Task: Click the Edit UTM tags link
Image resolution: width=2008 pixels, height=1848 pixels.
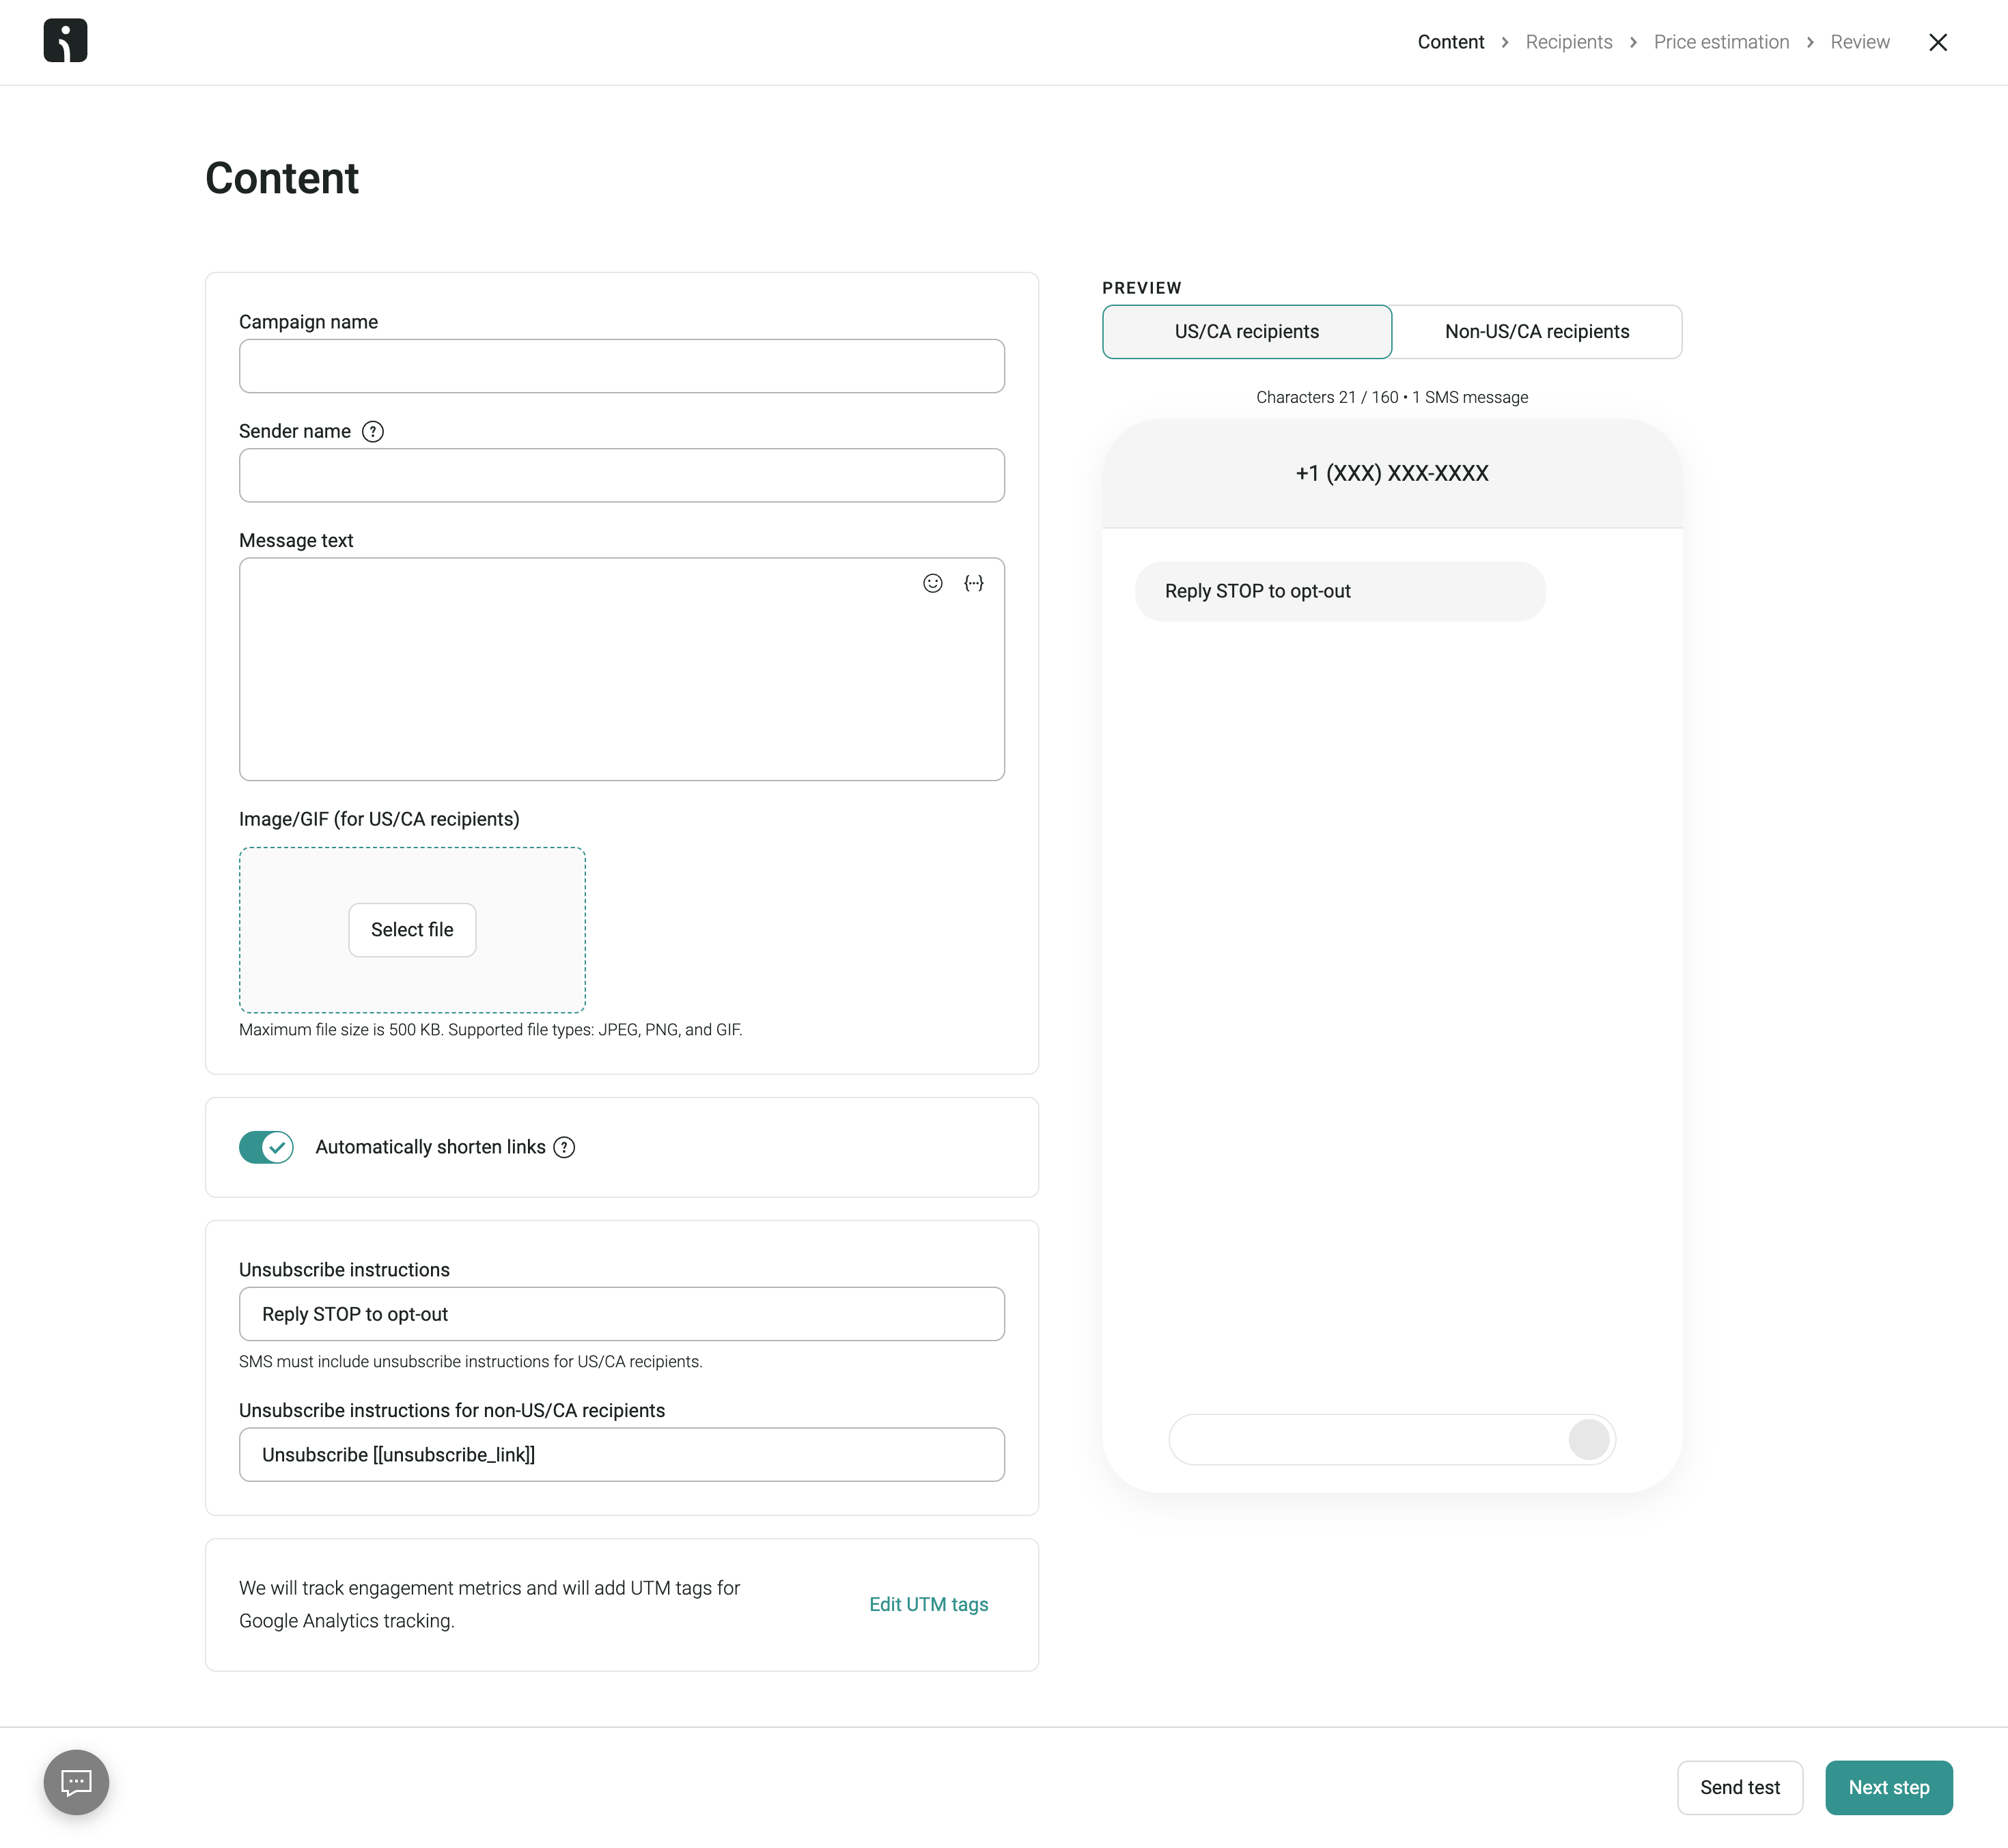Action: pos(929,1605)
